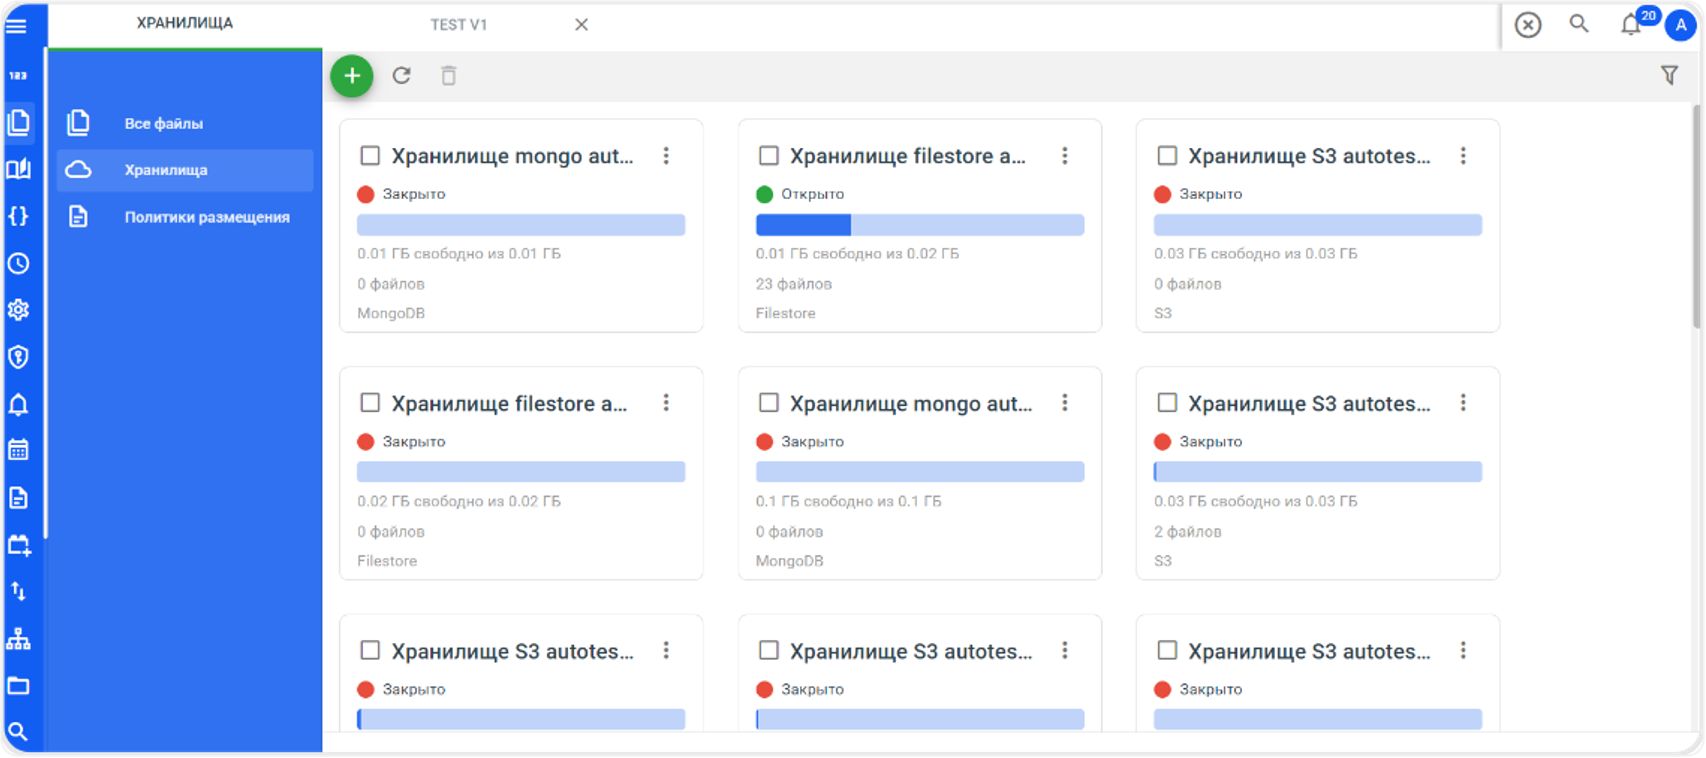Viewport: 1706px width, 758px height.
Task: Select the open Хранилище filestore card checkbox
Action: point(769,156)
